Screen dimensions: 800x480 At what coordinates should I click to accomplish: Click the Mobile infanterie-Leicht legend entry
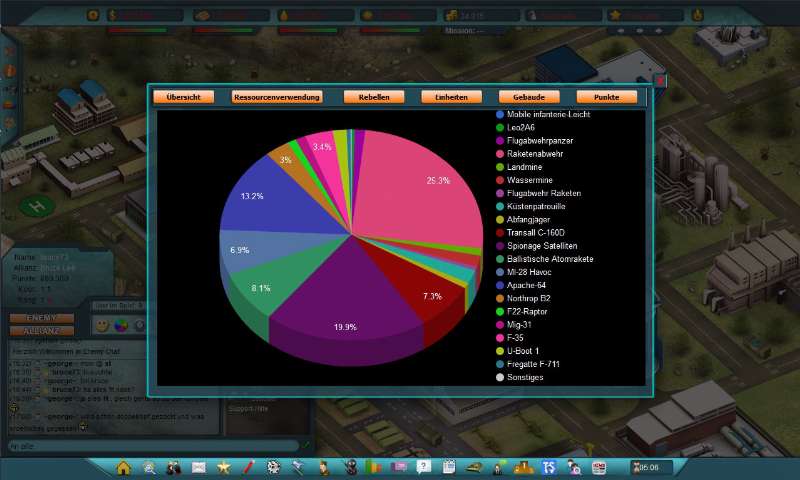pyautogui.click(x=543, y=114)
